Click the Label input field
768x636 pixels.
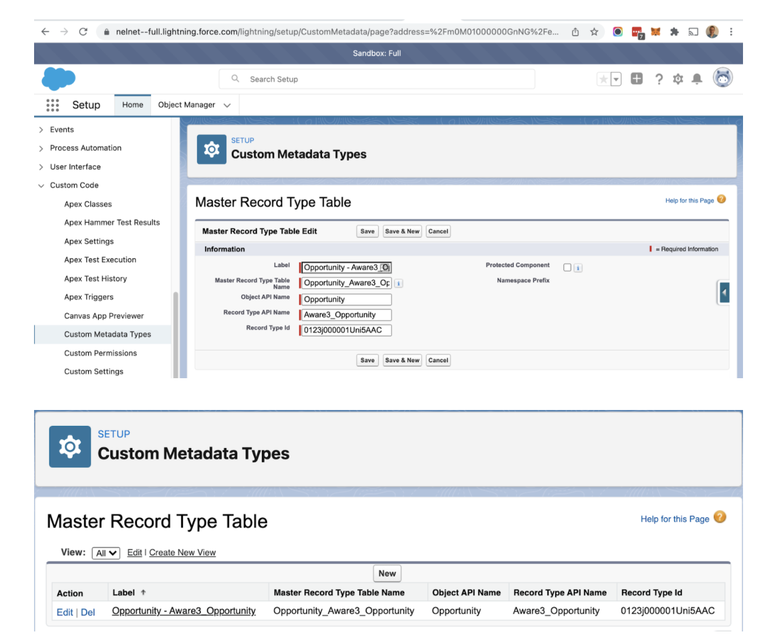[x=346, y=268]
